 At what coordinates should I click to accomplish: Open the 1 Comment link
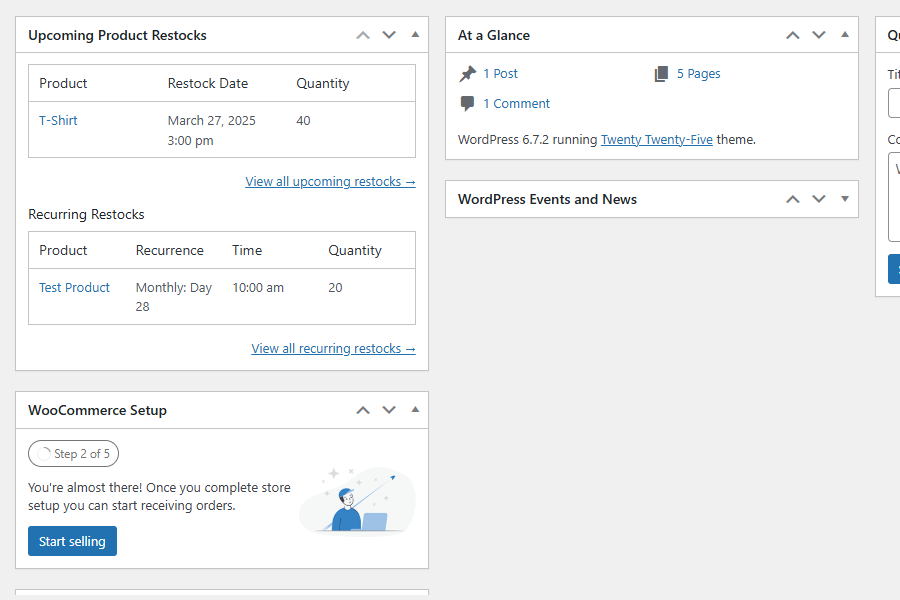(516, 103)
